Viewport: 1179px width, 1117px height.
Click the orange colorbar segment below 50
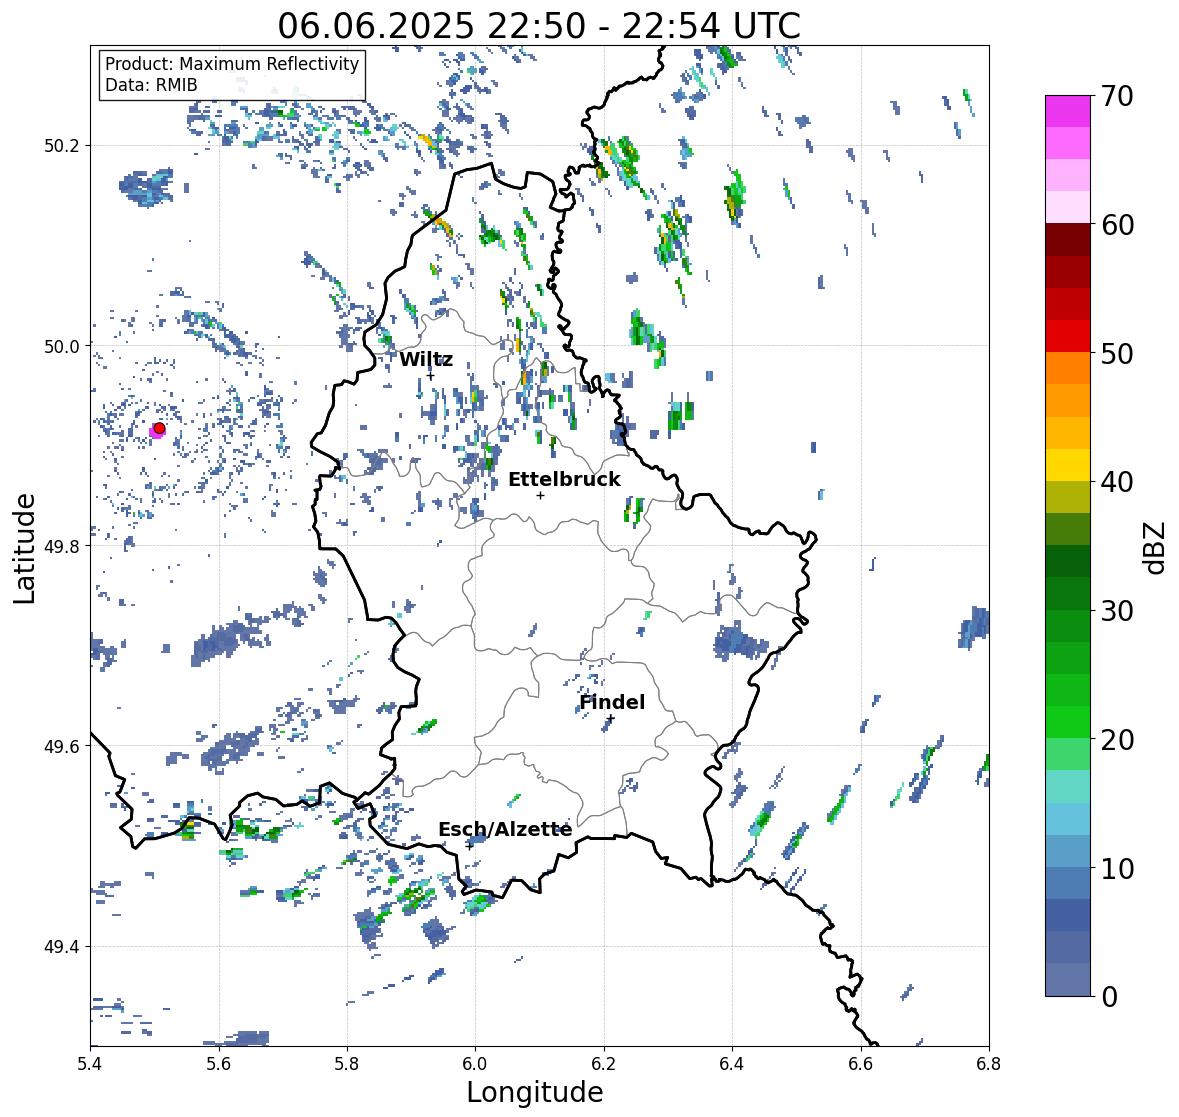point(1068,368)
